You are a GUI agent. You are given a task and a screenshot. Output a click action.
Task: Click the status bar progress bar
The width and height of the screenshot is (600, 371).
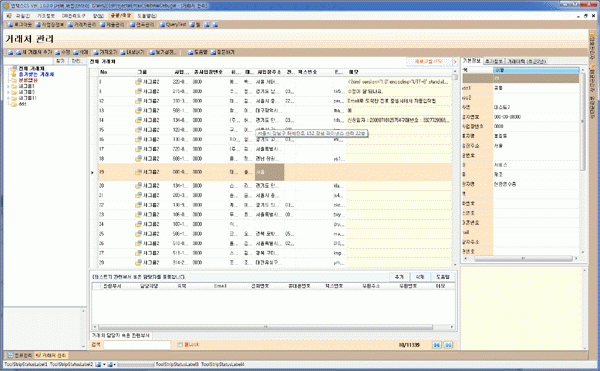pyautogui.click(x=135, y=365)
